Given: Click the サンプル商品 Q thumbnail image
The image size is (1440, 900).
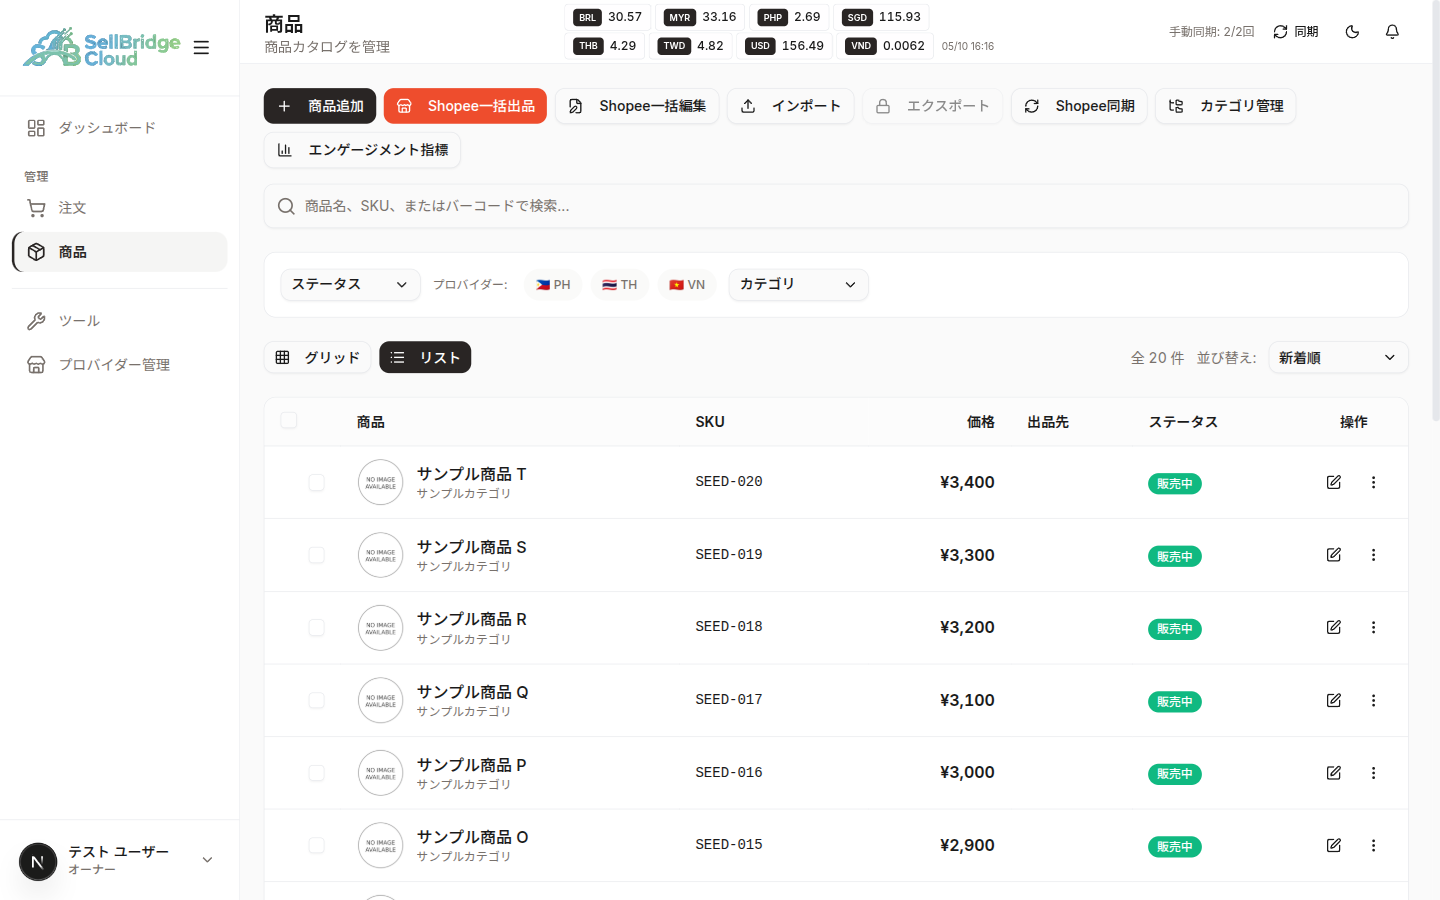Looking at the screenshot, I should pos(380,701).
